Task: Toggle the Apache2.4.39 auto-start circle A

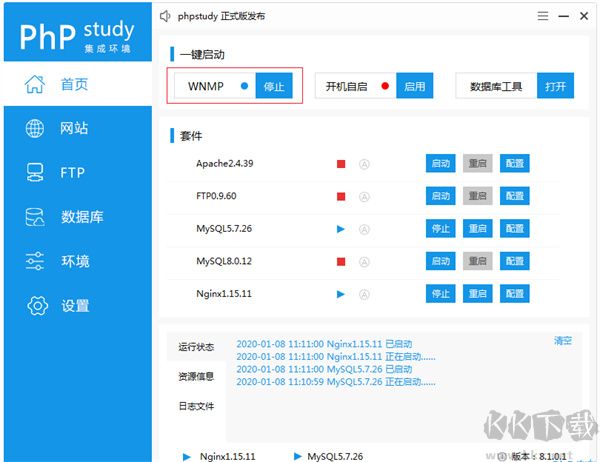Action: [x=364, y=164]
